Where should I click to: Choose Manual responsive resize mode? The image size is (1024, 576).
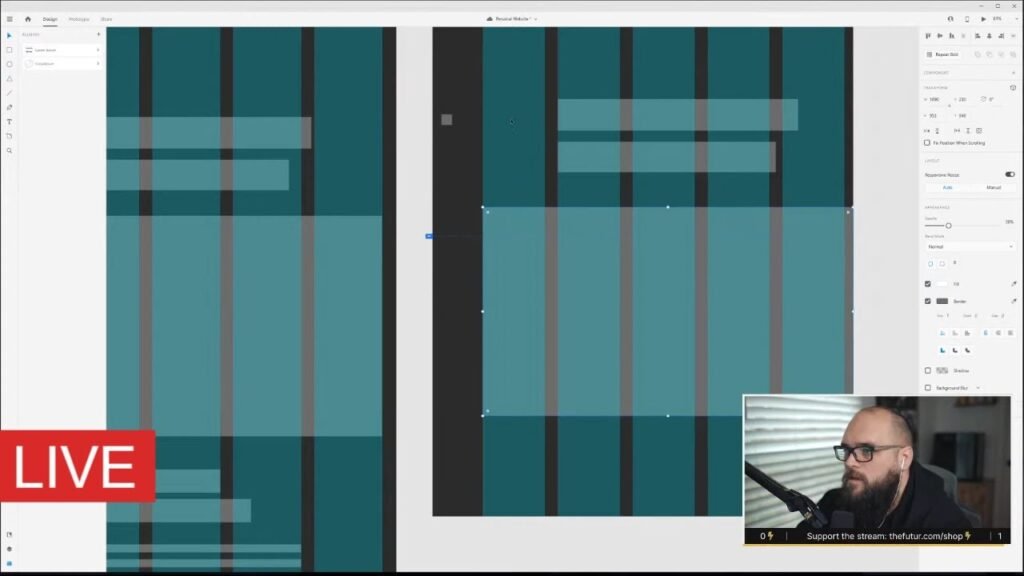(x=993, y=187)
